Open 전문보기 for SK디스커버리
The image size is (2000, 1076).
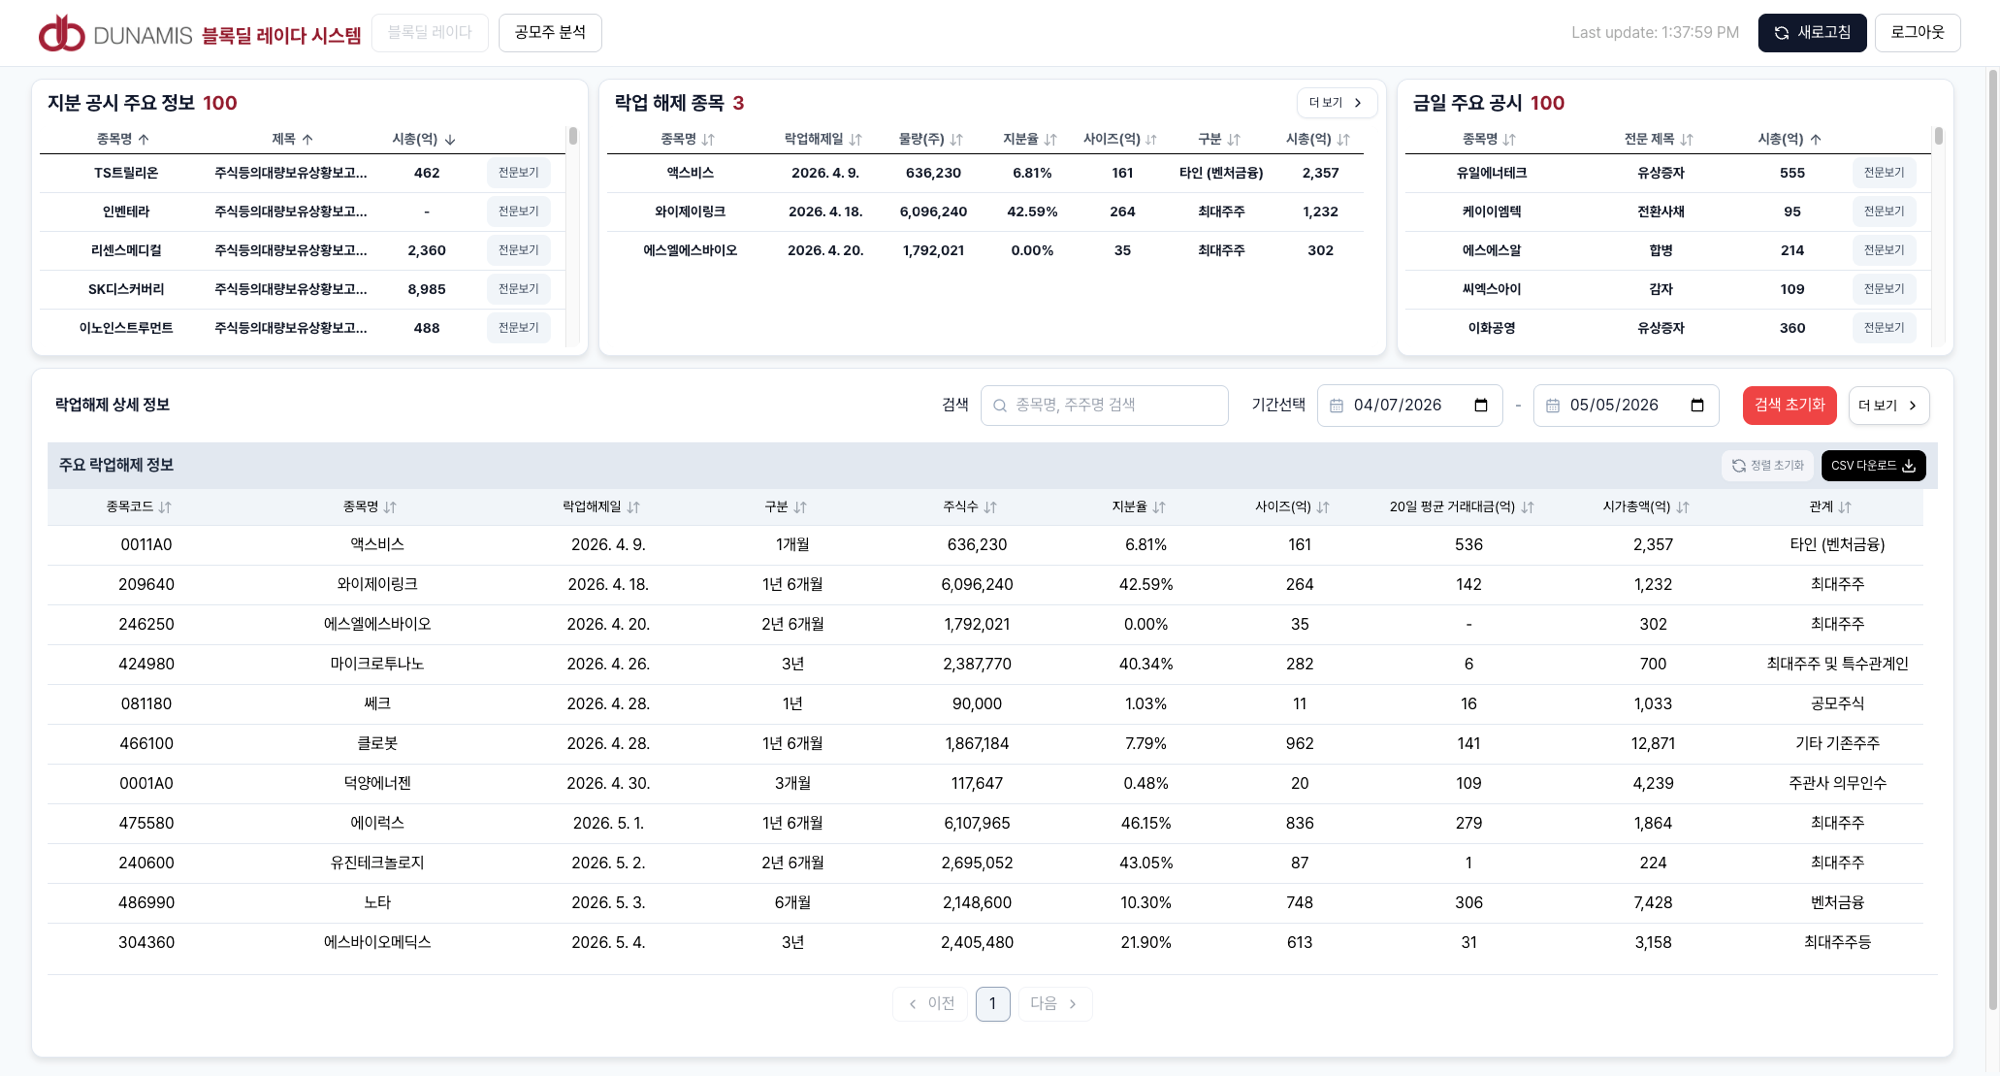pos(518,289)
